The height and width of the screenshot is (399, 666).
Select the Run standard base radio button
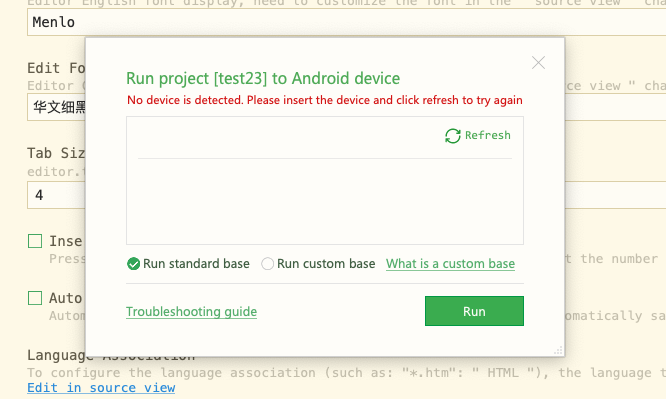133,264
